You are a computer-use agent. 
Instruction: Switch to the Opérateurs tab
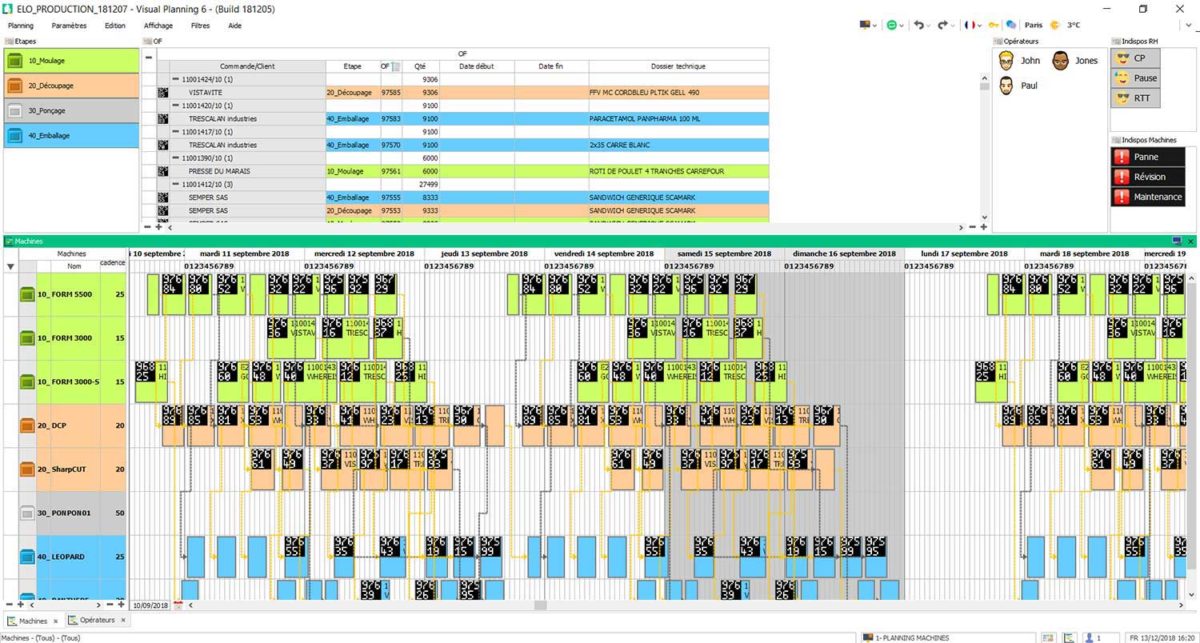pos(97,620)
